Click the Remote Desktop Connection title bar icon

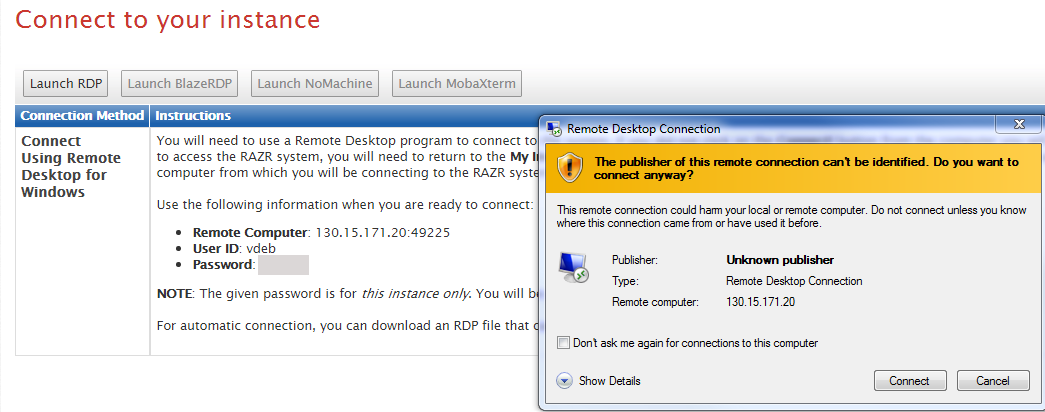pos(554,129)
